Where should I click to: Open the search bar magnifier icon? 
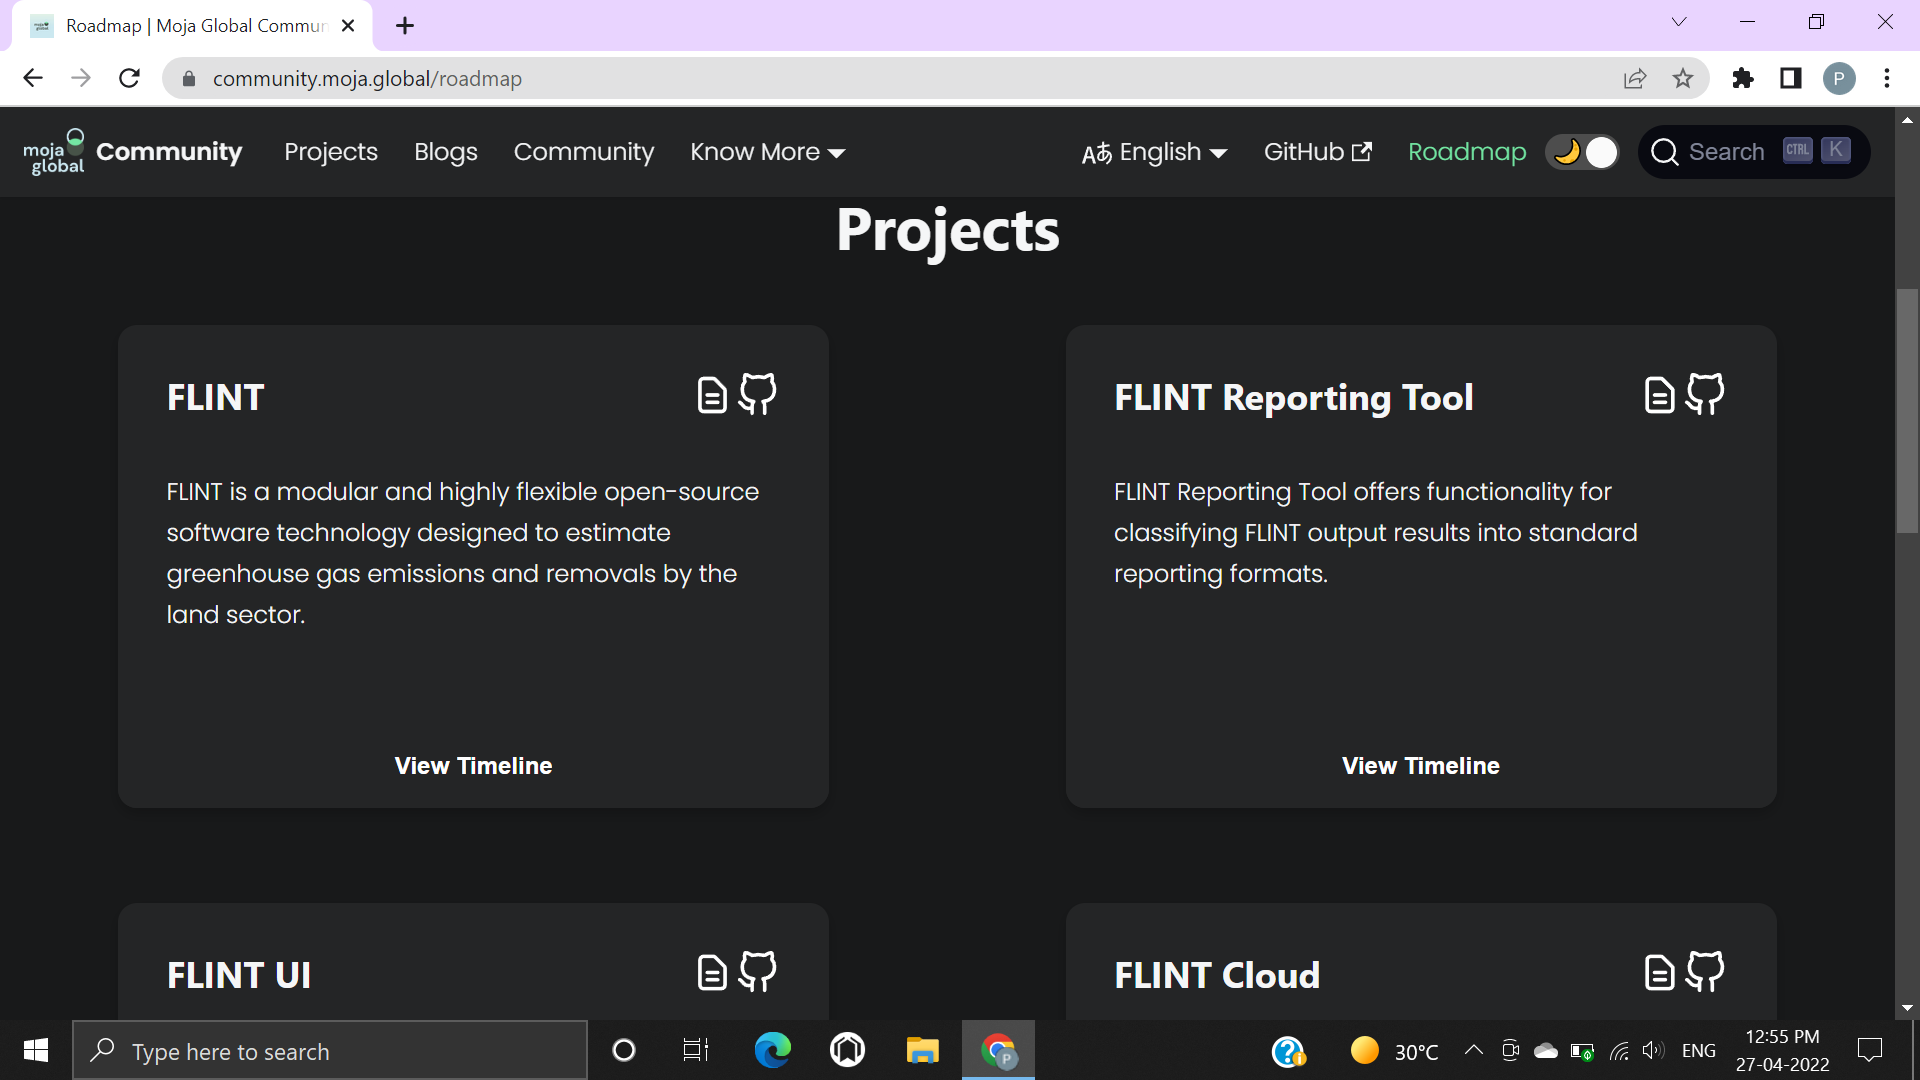1665,151
